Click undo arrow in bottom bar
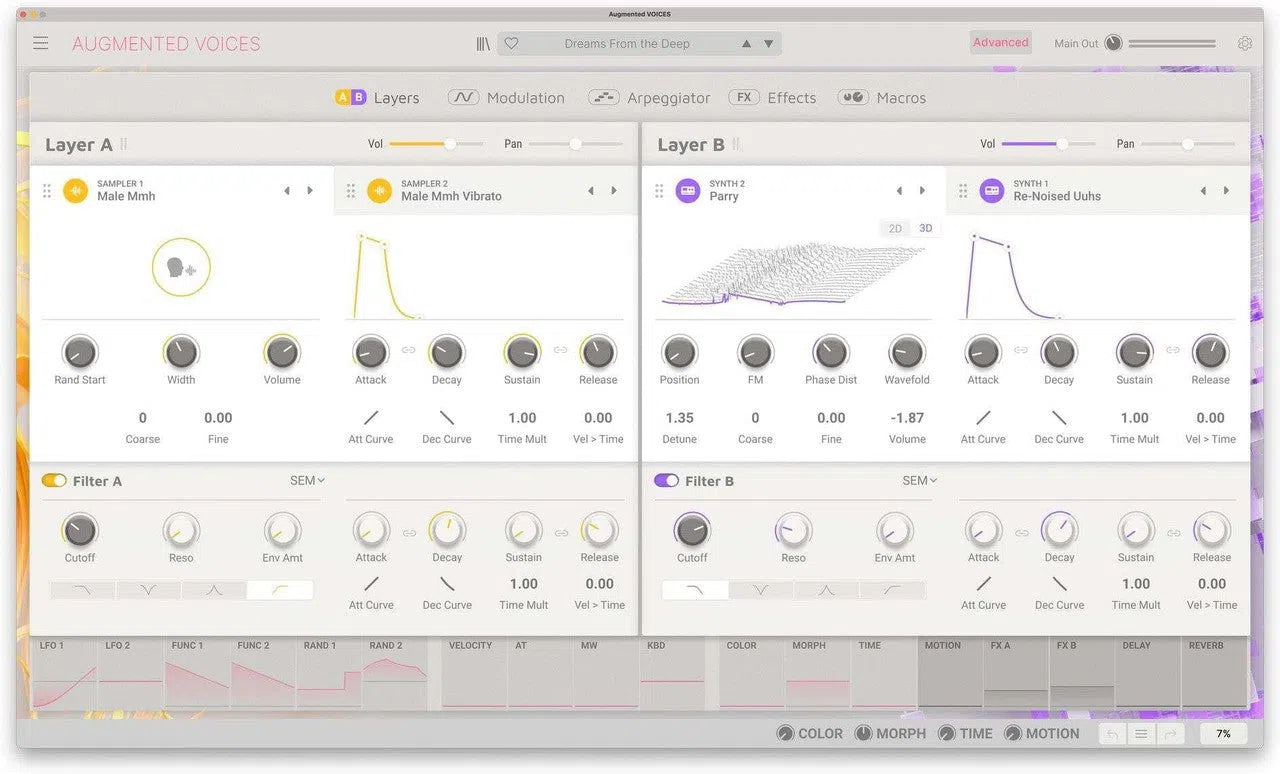The image size is (1280, 774). pos(1111,734)
